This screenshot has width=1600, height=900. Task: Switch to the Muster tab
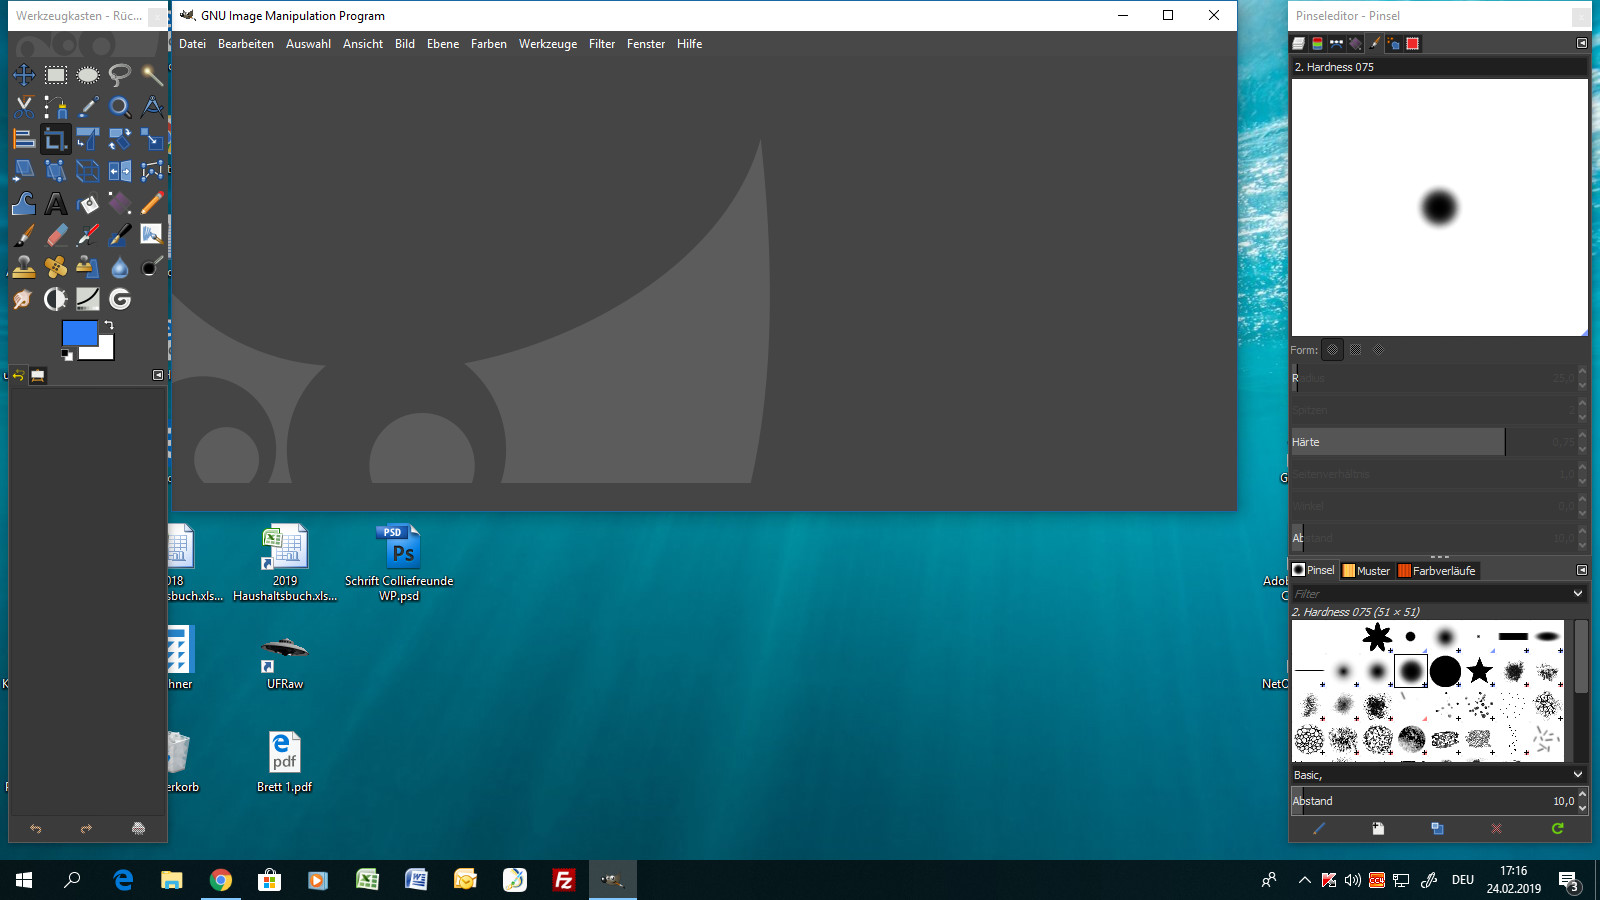coord(1366,570)
